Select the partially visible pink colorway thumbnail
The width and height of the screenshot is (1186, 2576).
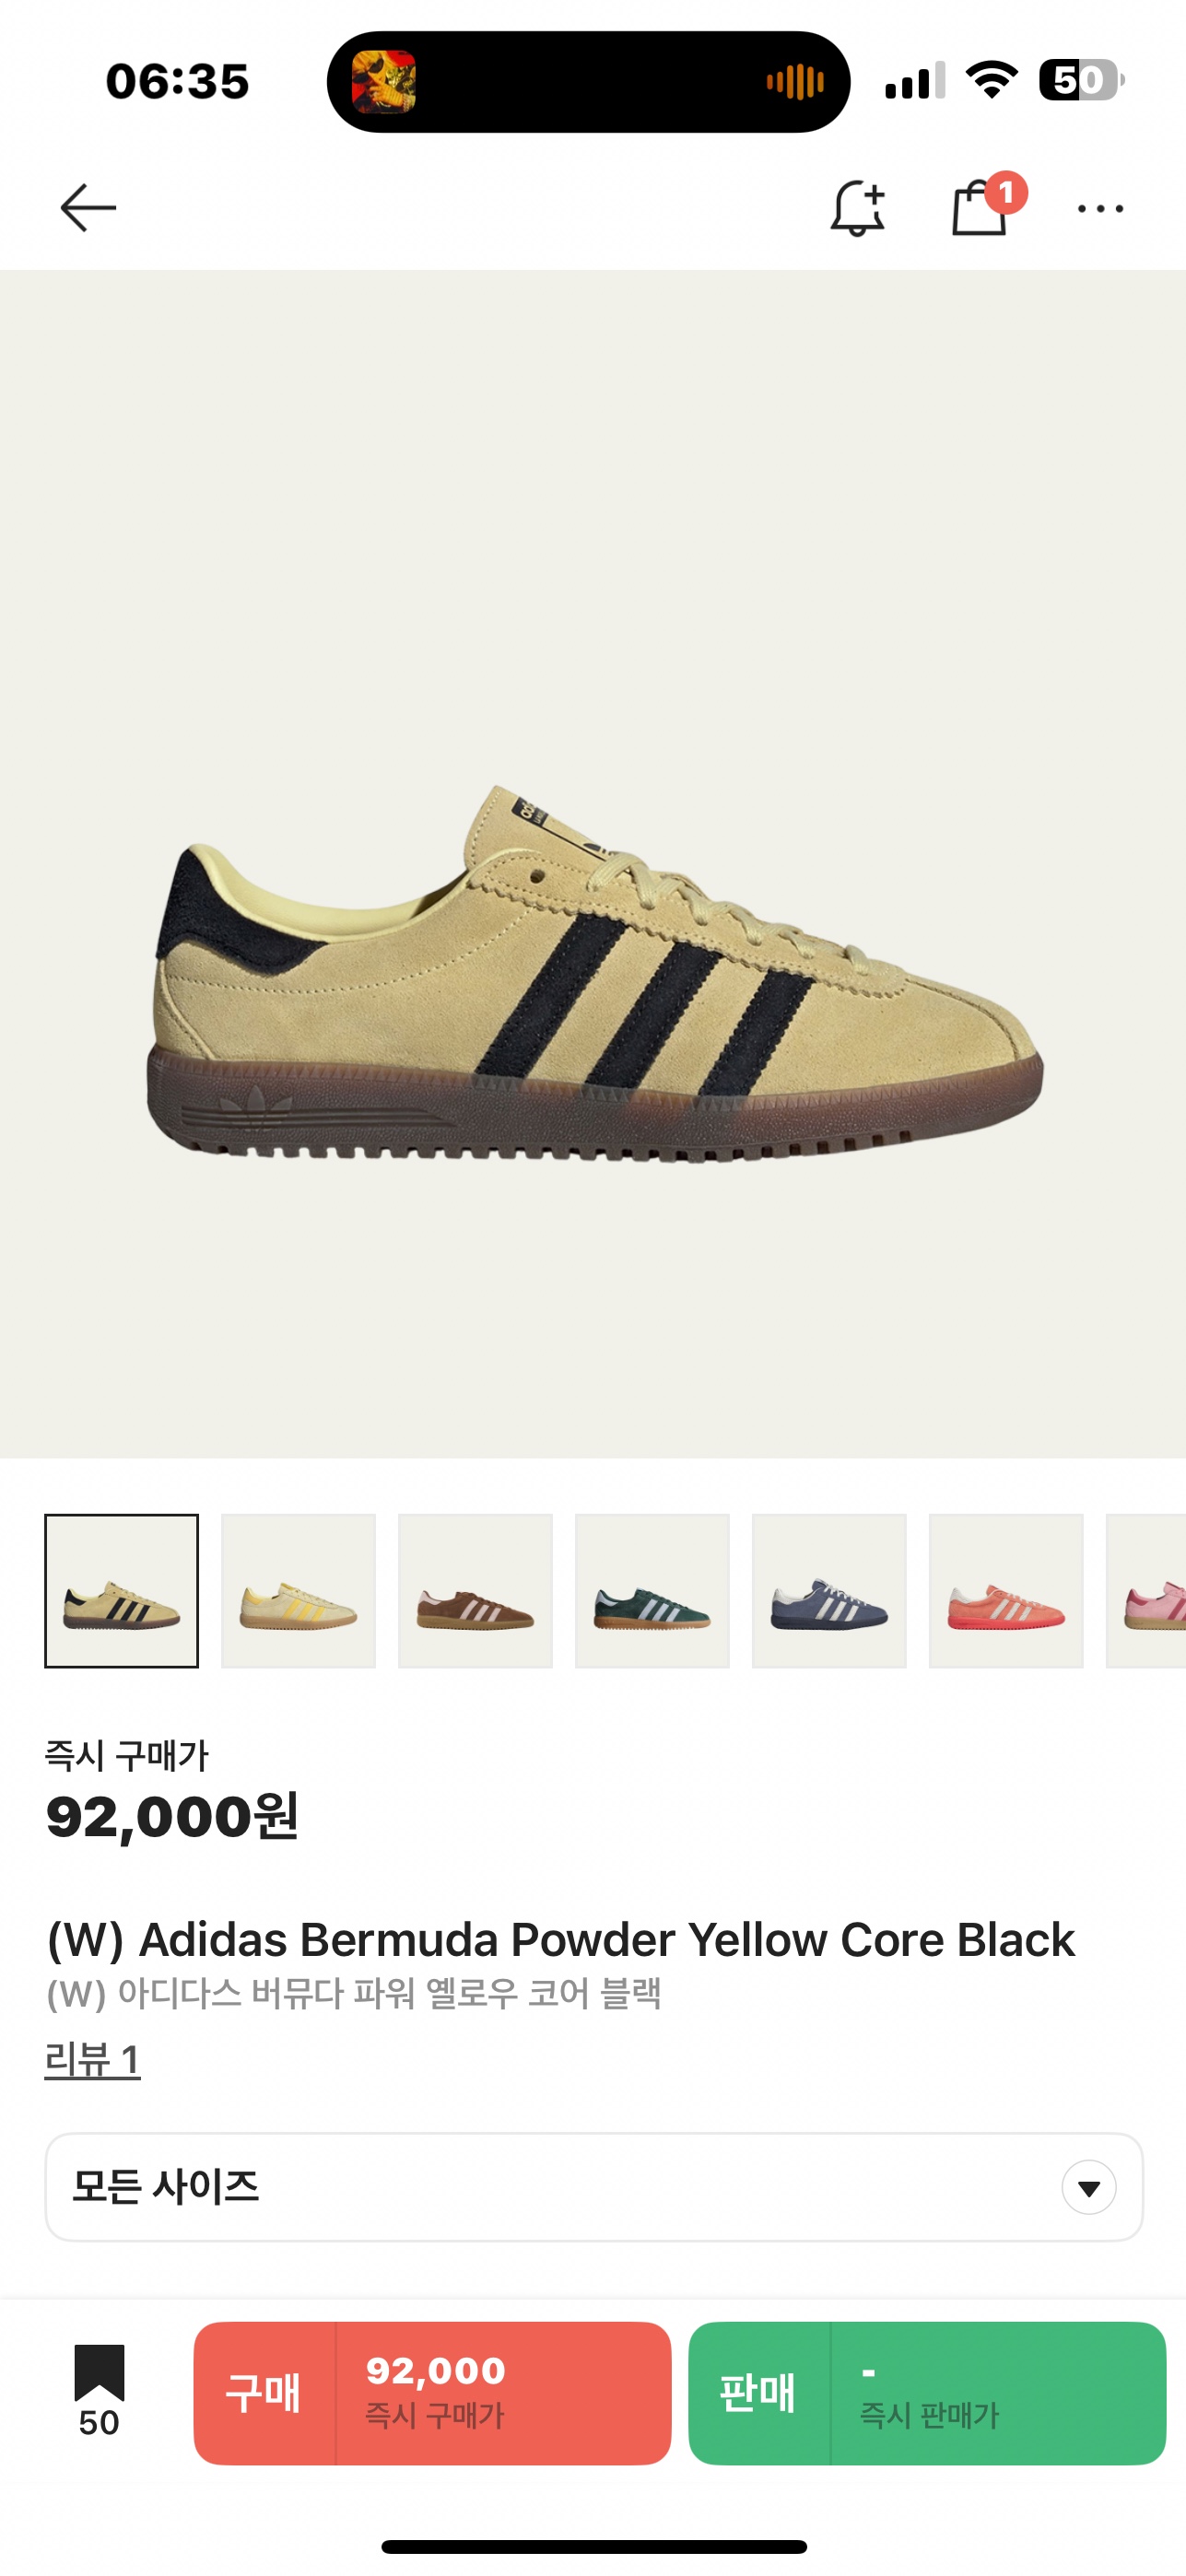(x=1146, y=1591)
